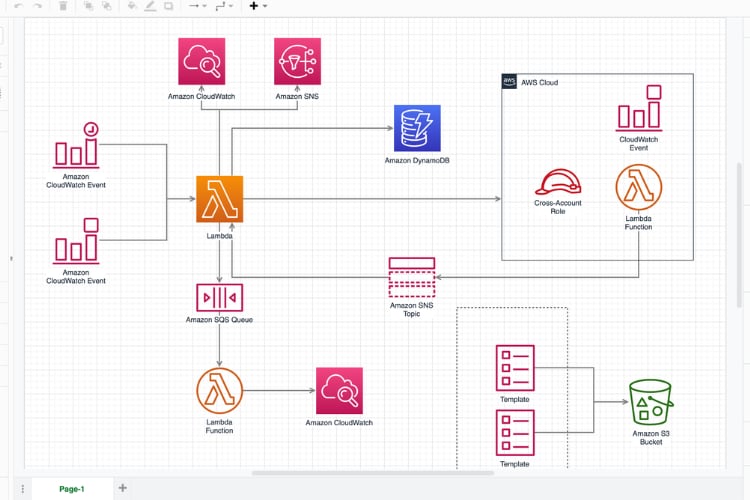Add a new page with plus button
The height and width of the screenshot is (500, 750).
tap(123, 488)
